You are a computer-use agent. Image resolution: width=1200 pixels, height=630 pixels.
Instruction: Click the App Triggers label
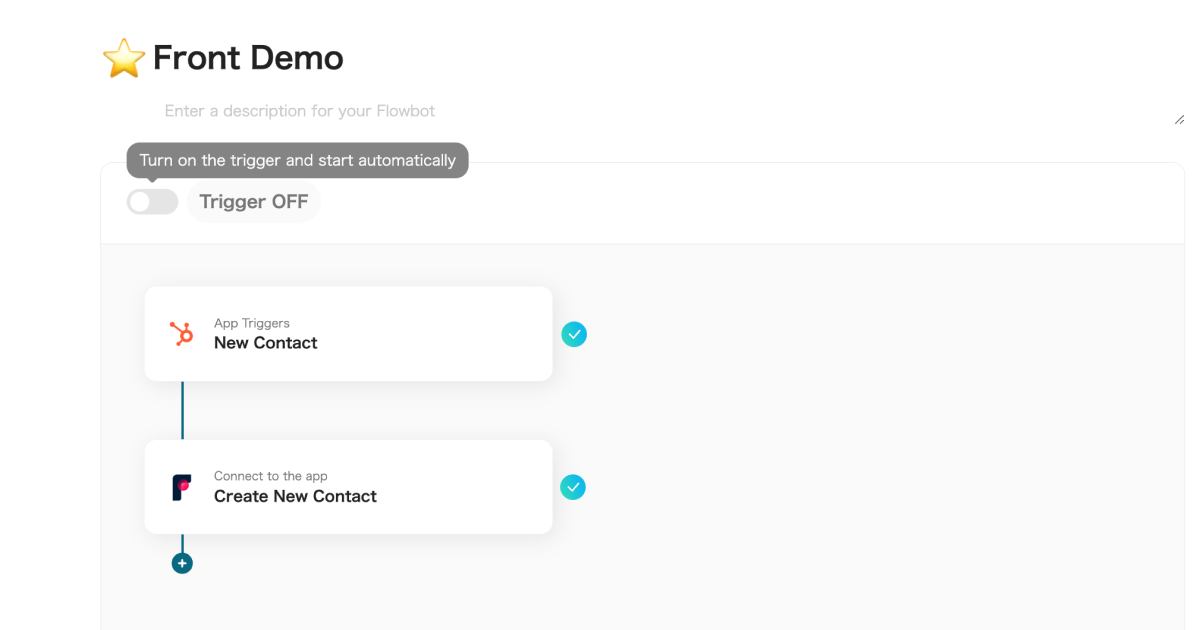click(252, 323)
